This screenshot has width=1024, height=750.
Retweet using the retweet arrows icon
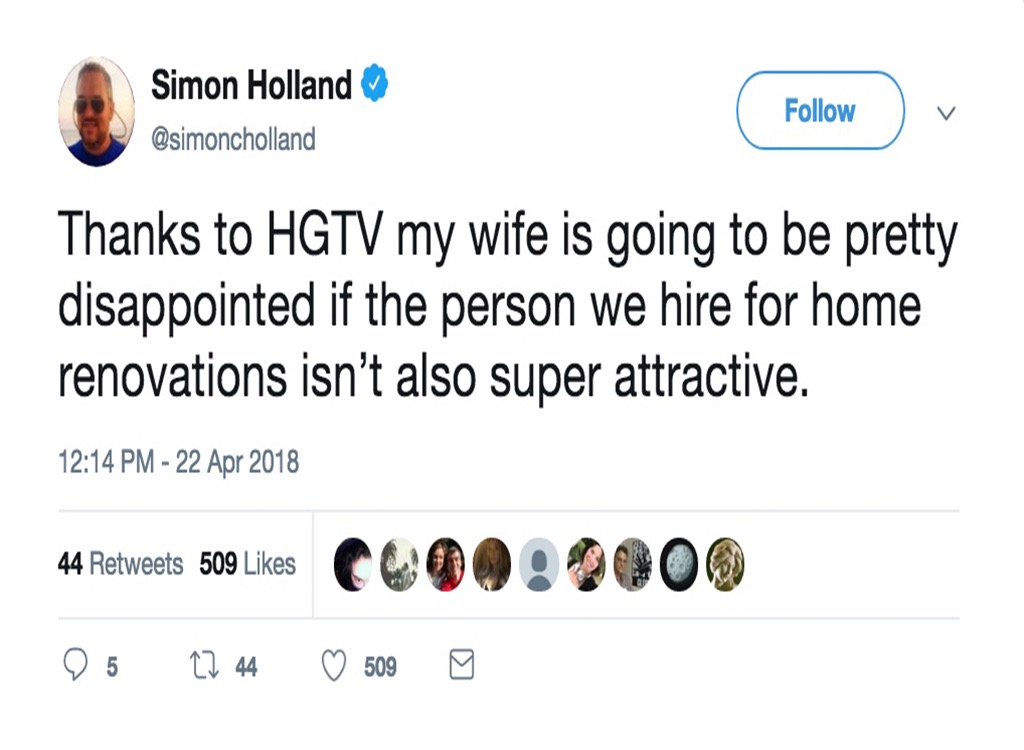pyautogui.click(x=204, y=666)
